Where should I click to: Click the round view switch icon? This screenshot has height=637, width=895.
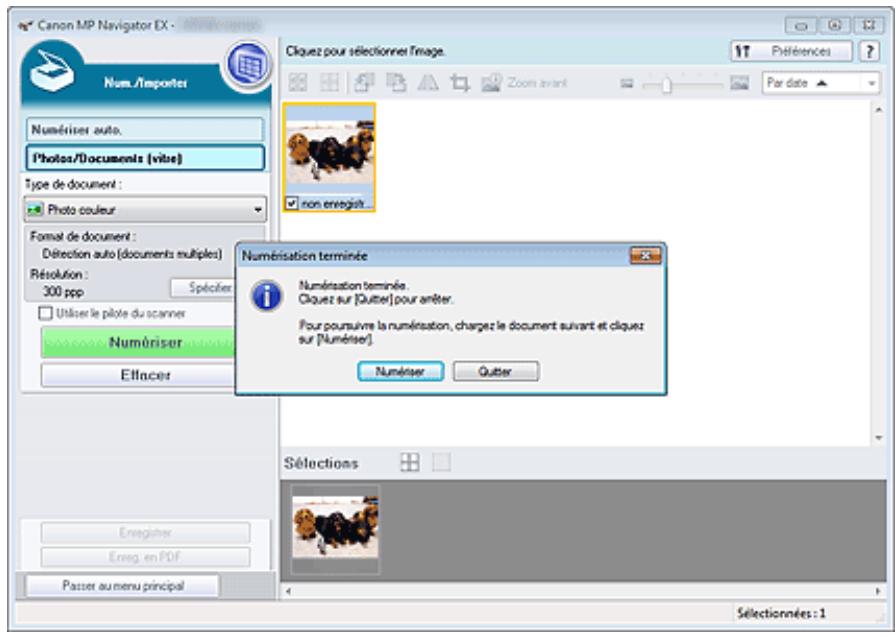click(x=248, y=64)
